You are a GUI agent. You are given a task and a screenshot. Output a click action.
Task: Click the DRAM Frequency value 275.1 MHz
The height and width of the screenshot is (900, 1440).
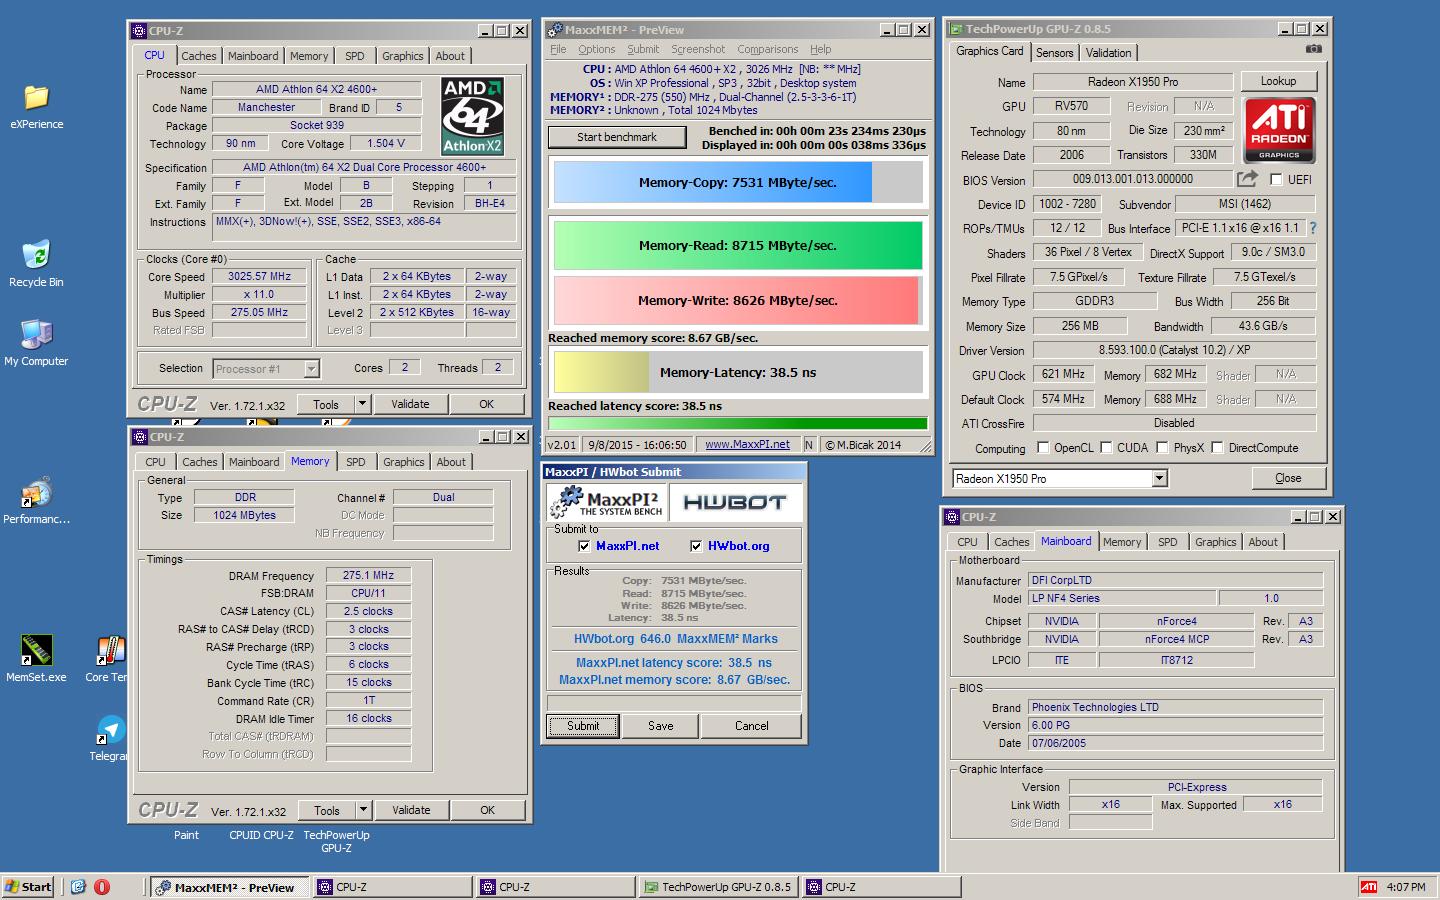[368, 575]
